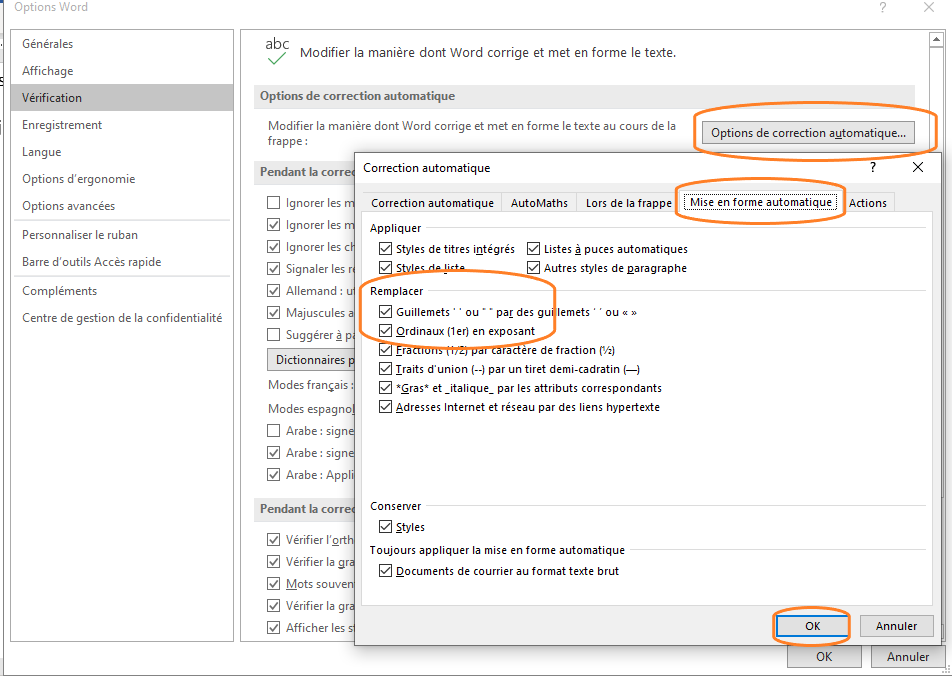
Task: Toggle the Conserver Styles checkbox
Action: [385, 527]
